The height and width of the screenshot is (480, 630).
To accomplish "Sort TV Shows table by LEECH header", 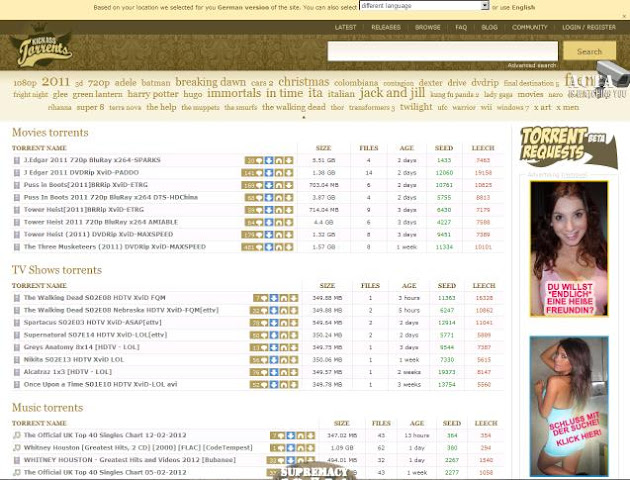I will (484, 286).
